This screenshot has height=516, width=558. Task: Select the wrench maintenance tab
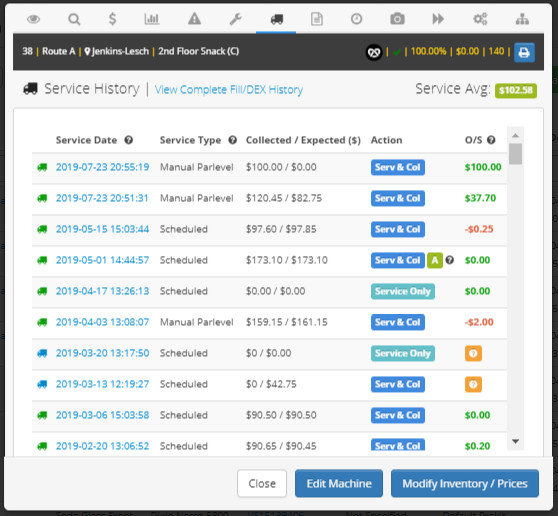pos(236,19)
